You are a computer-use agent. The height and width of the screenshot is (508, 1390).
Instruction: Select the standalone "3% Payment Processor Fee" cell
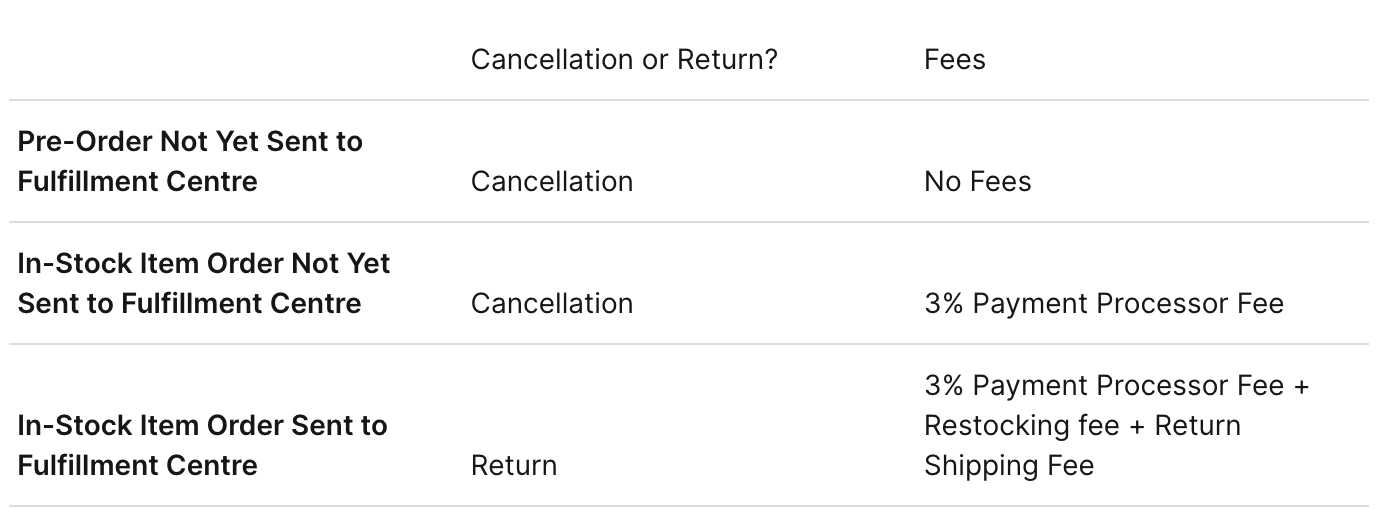(x=1103, y=304)
